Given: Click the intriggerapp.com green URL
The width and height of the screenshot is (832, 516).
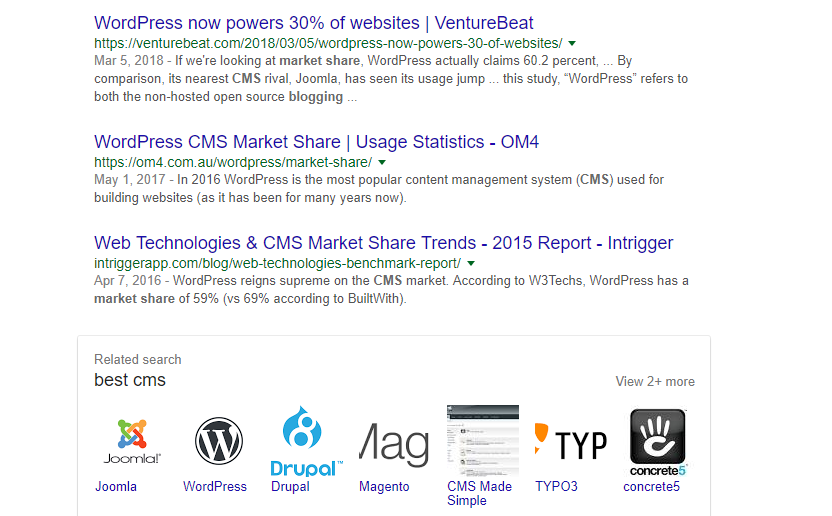Looking at the screenshot, I should 278,263.
